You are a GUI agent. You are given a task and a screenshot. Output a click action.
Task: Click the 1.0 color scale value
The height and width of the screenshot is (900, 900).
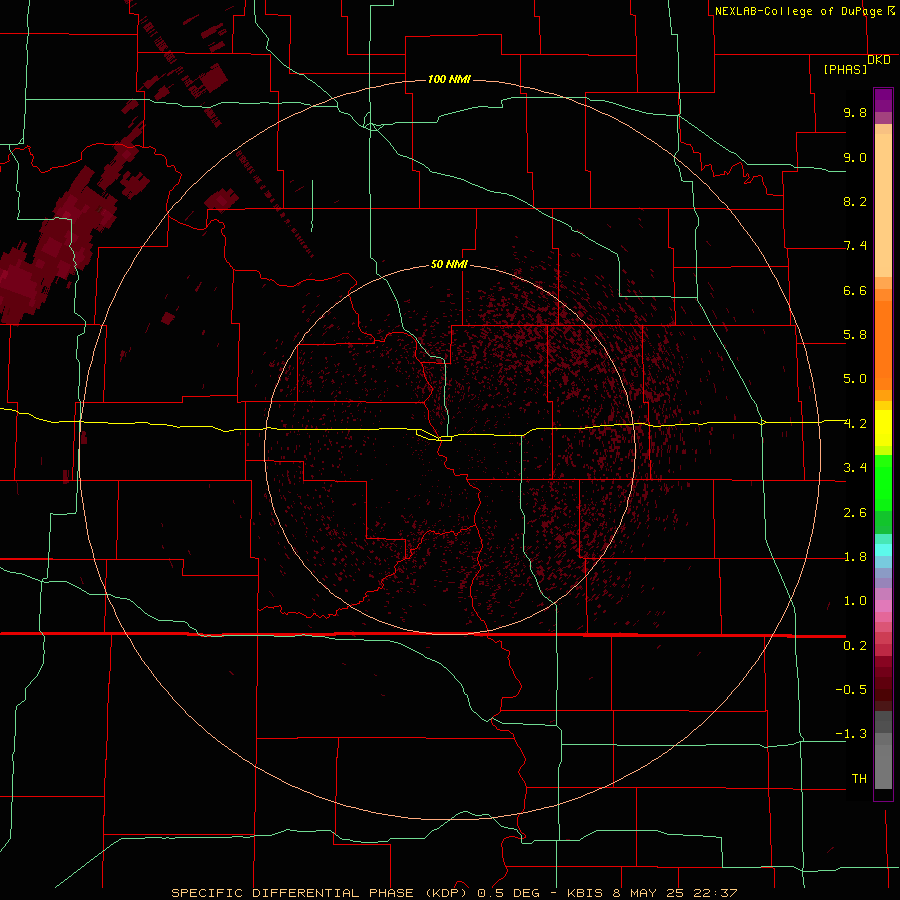point(855,601)
